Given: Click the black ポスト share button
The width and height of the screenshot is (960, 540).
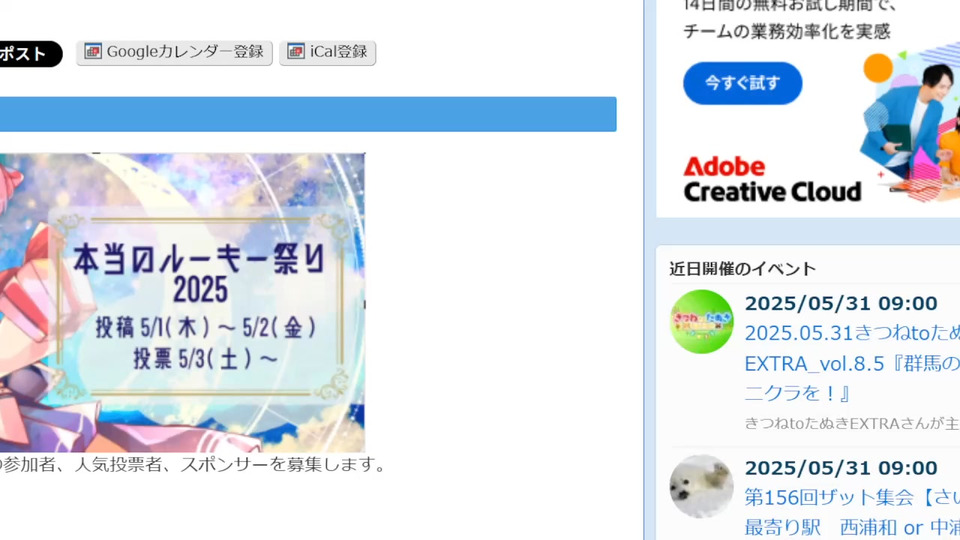Looking at the screenshot, I should (30, 54).
